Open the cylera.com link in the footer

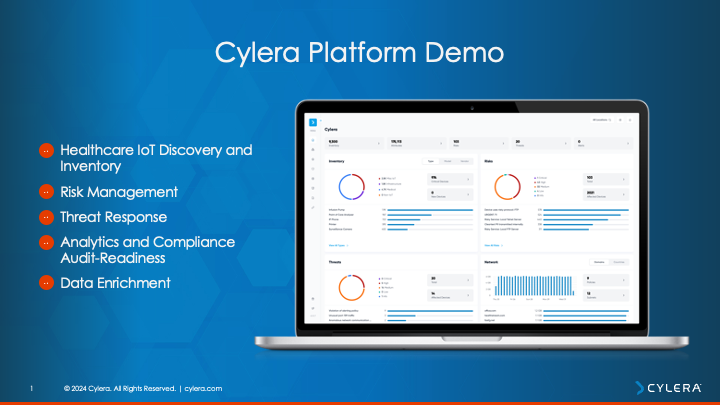(203, 388)
